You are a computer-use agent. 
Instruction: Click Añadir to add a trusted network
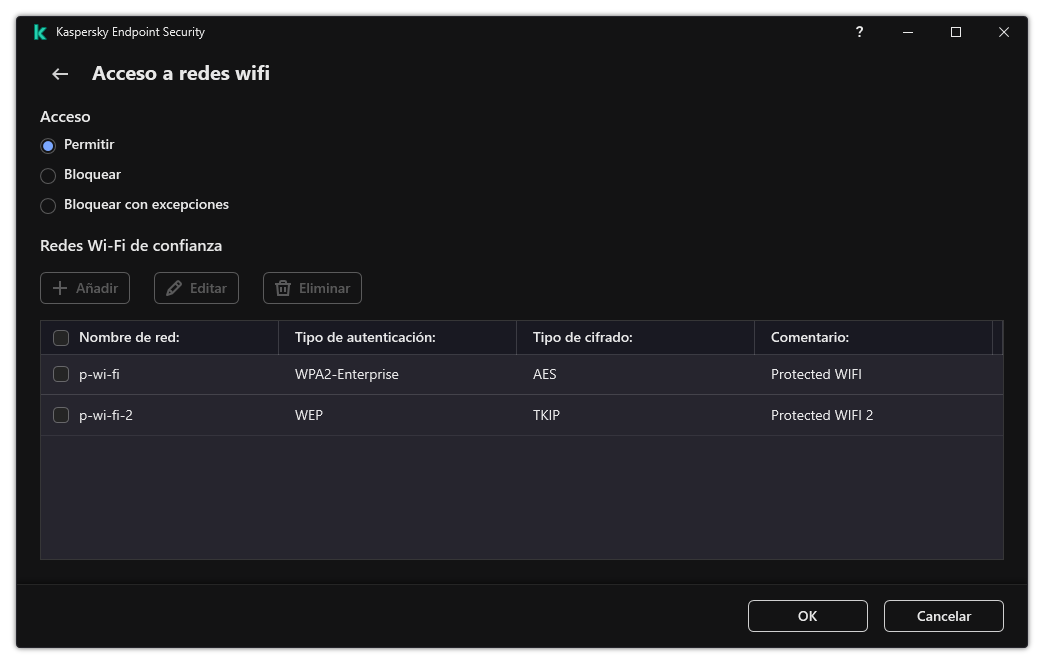click(x=84, y=288)
